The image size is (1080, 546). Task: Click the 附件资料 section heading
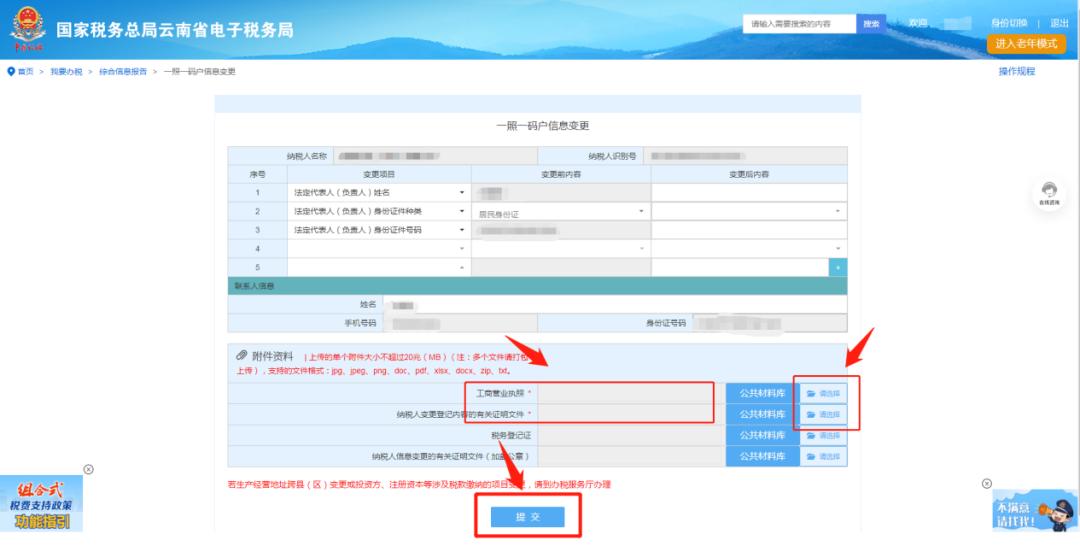(x=273, y=356)
